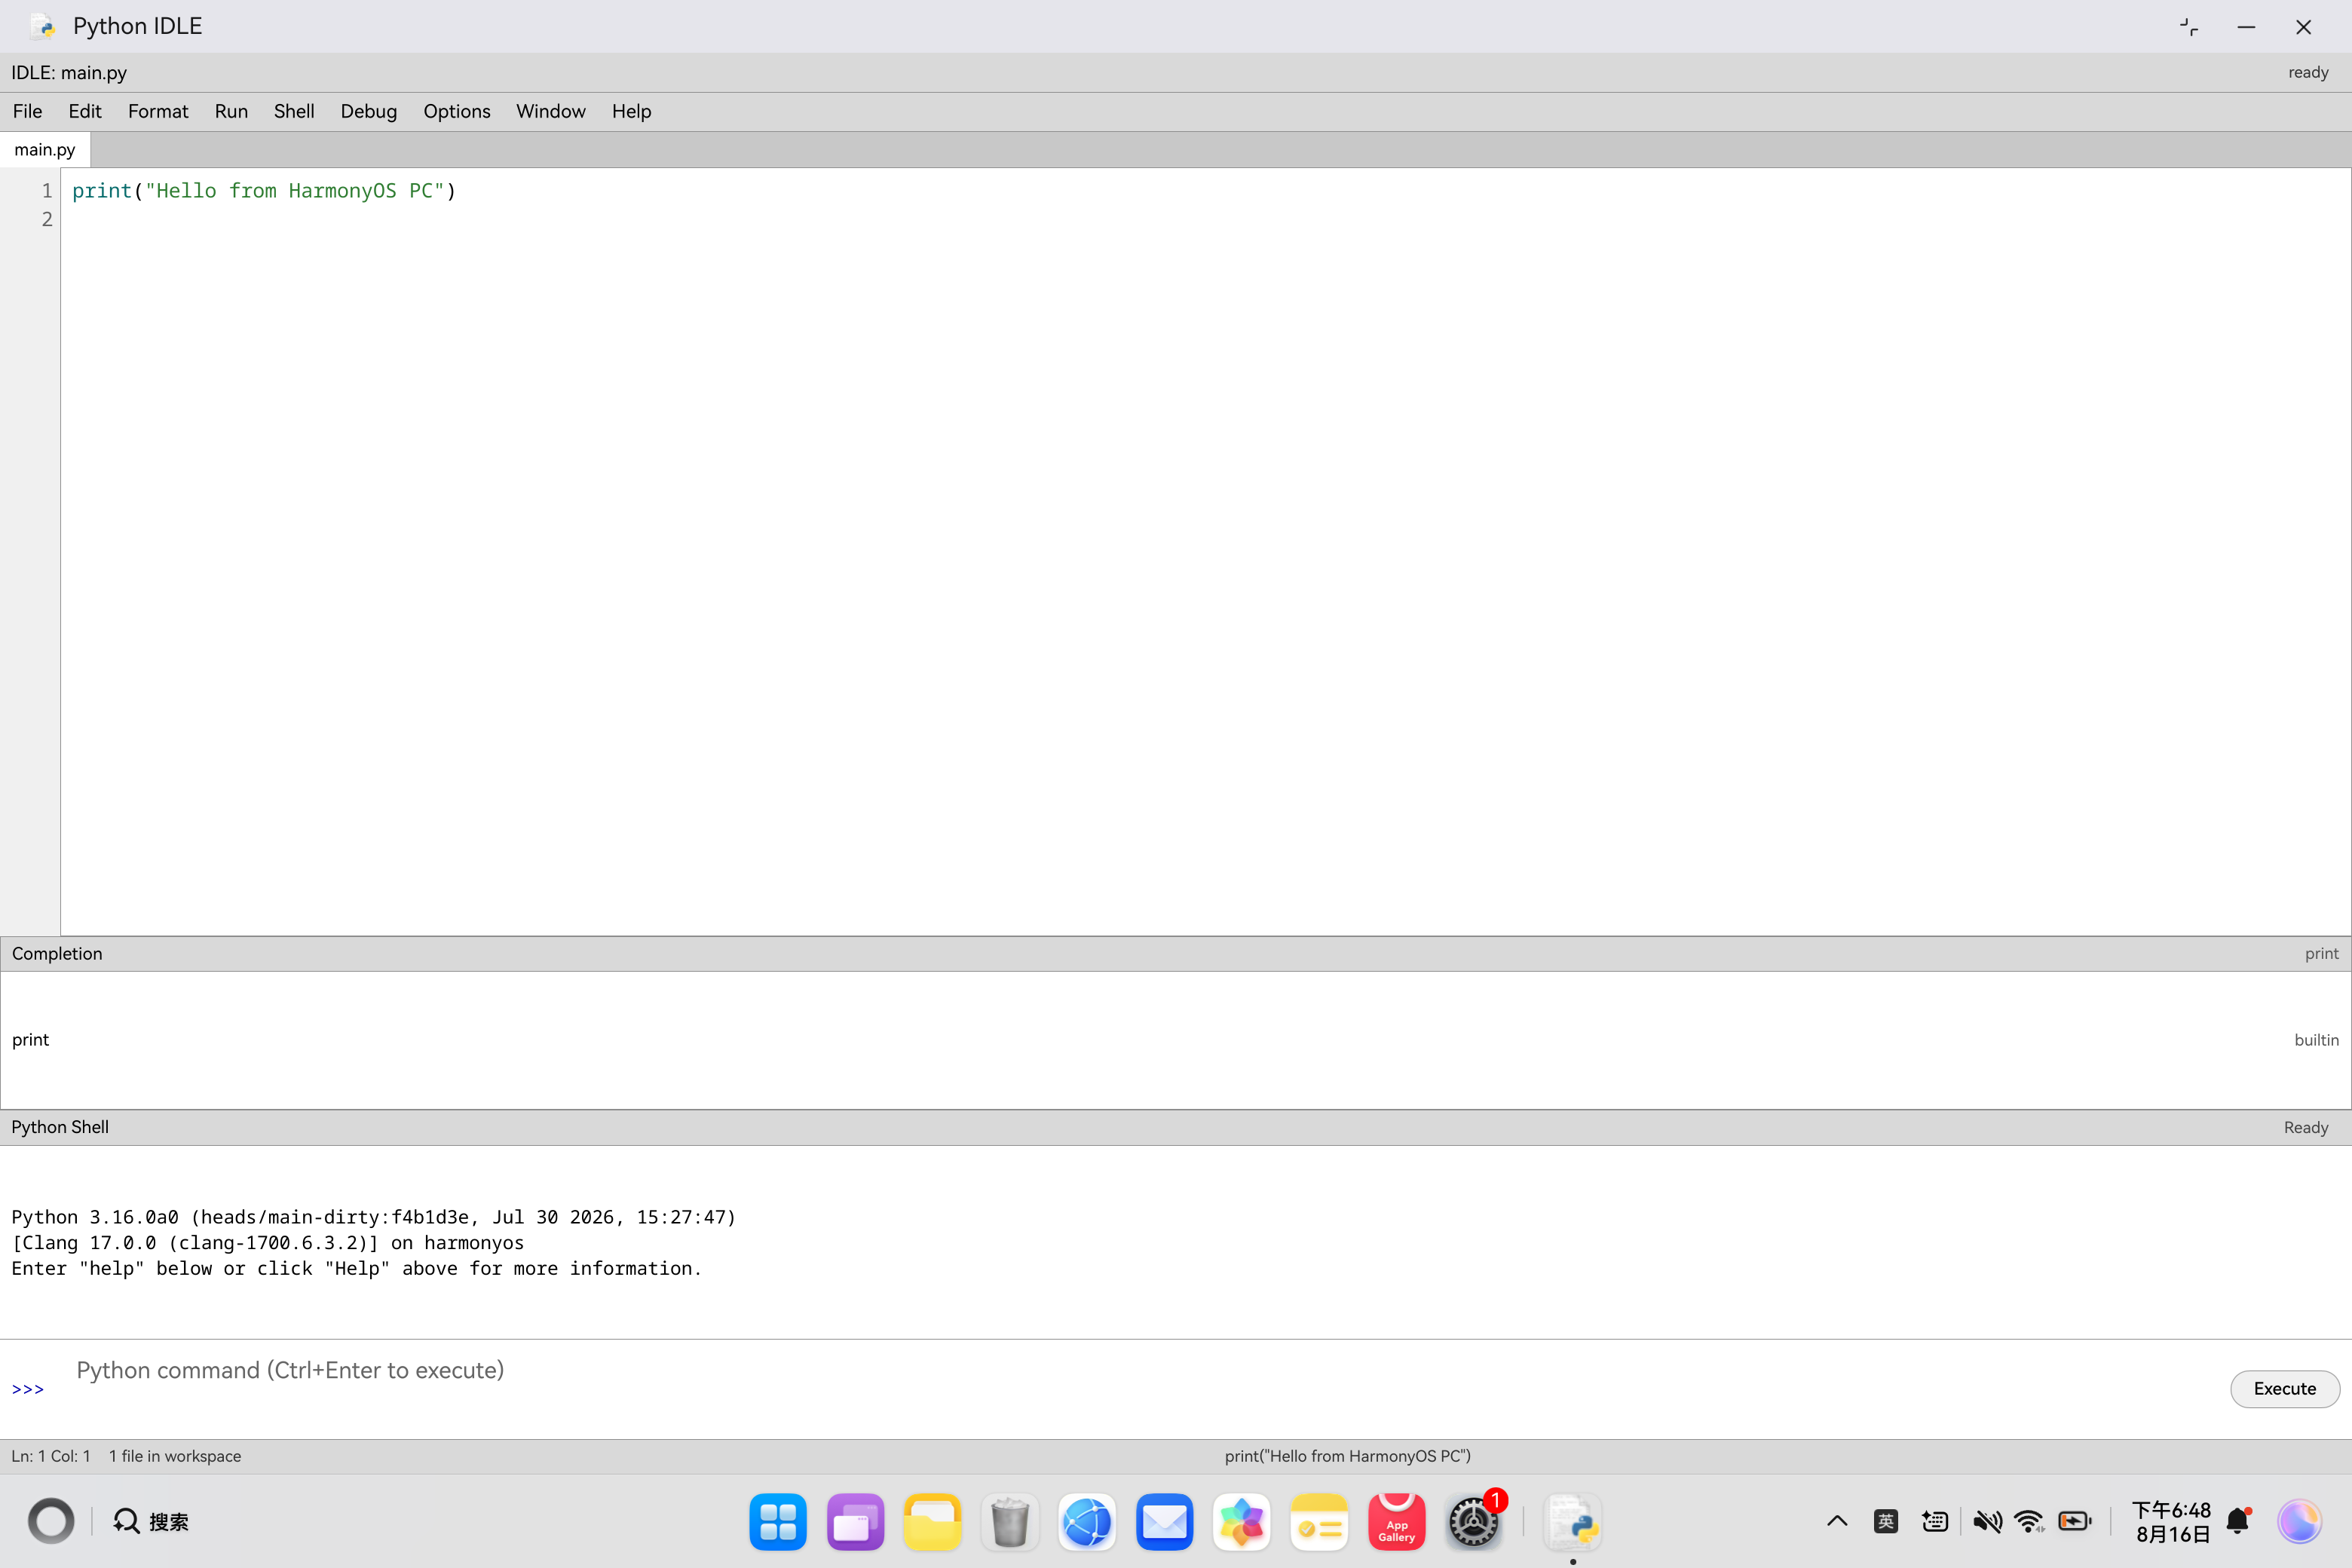Open the Debug menu
This screenshot has height=1568, width=2352.
(369, 111)
